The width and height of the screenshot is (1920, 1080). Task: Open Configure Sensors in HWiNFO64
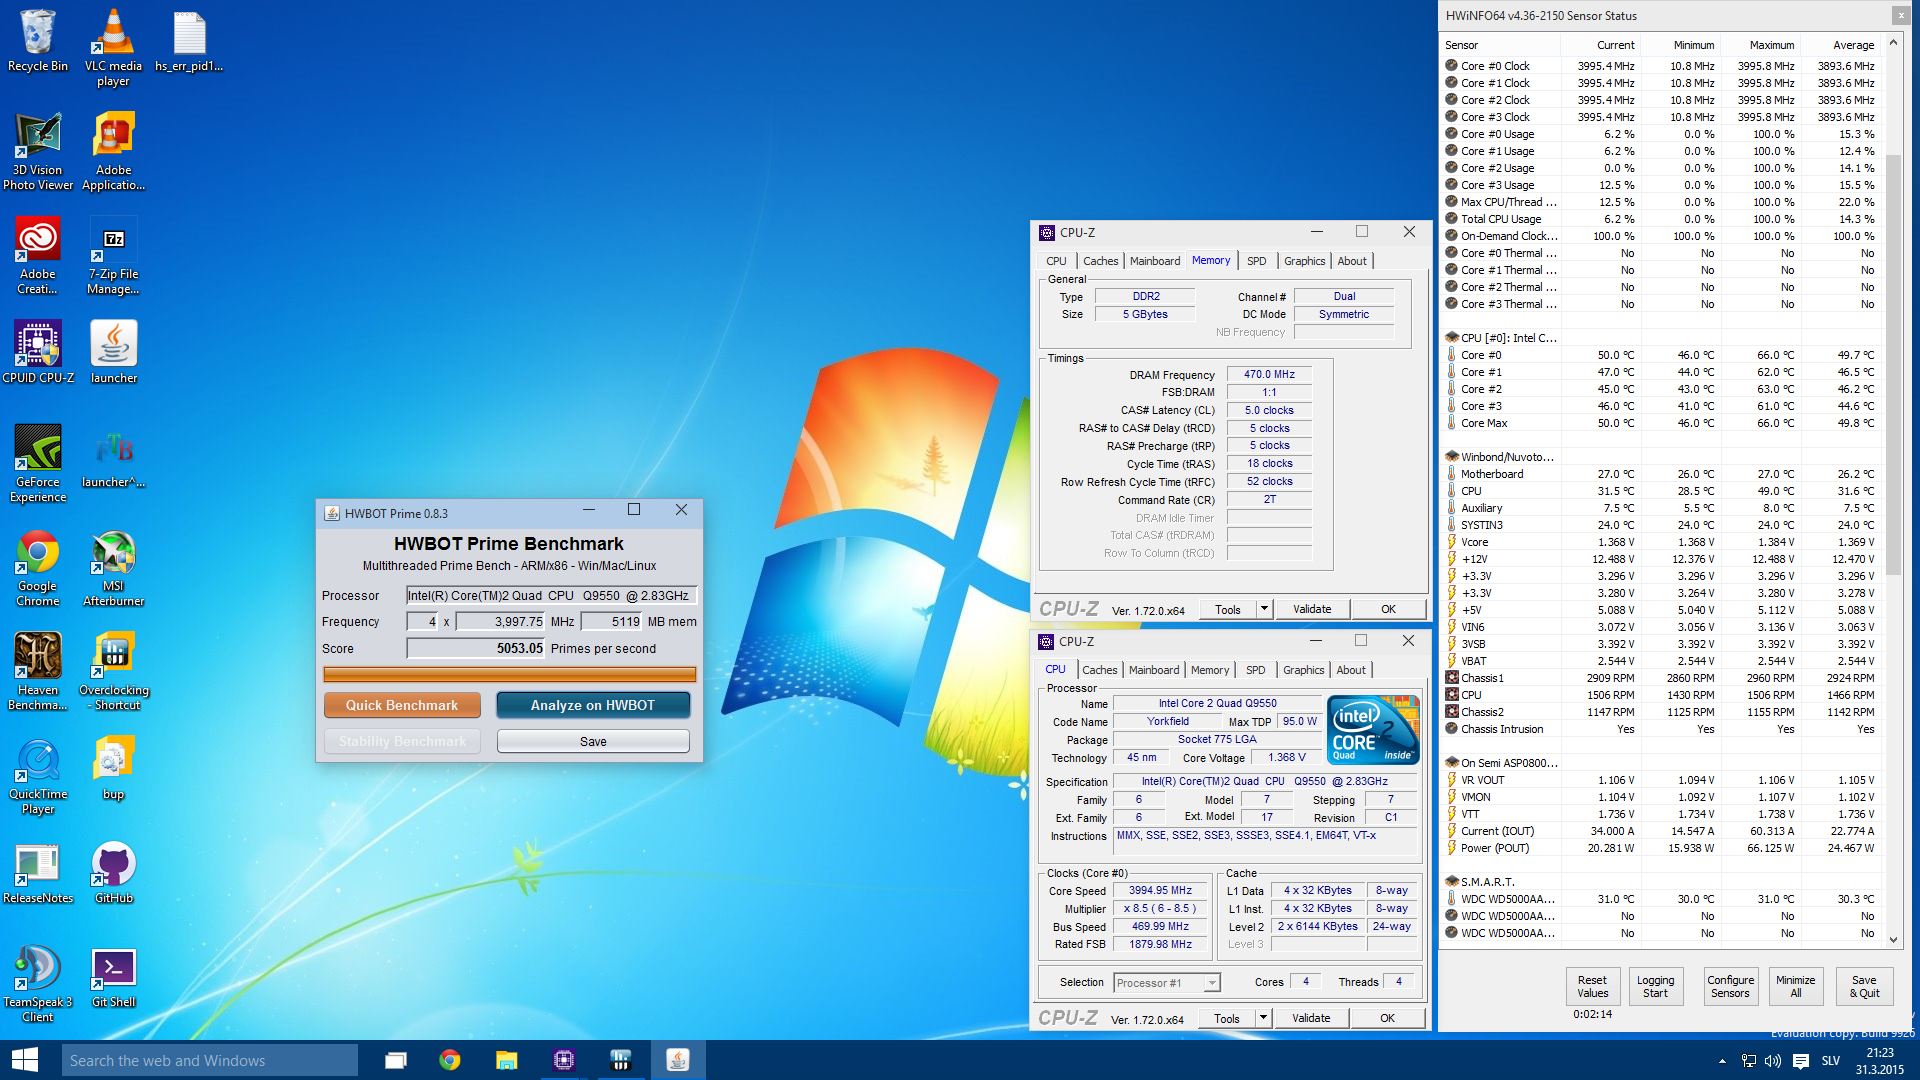(1730, 986)
